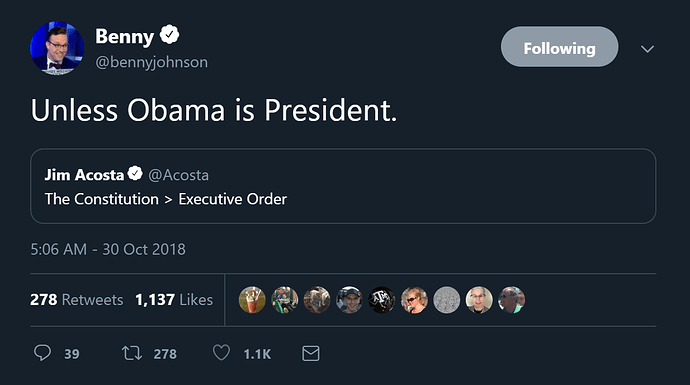The width and height of the screenshot is (690, 385).
Task: Click the reply speech bubble icon
Action: tap(43, 353)
